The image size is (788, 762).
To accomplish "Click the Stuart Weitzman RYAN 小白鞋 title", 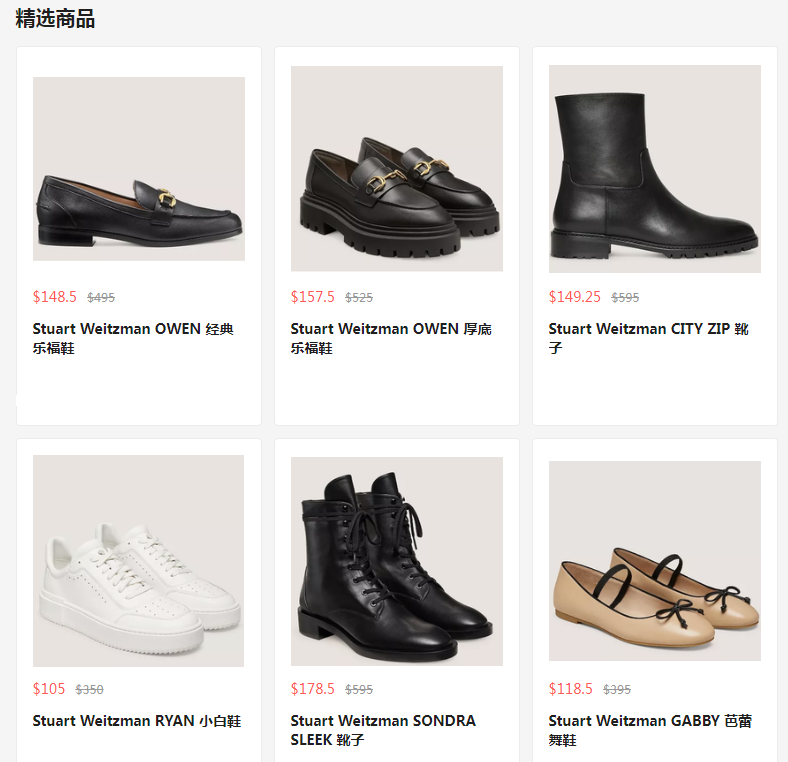I will tap(137, 721).
